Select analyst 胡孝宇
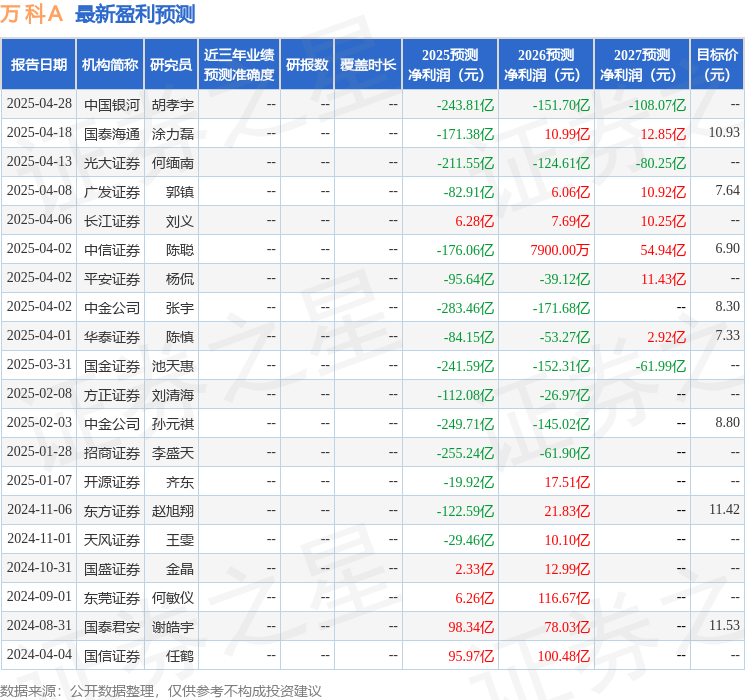 tap(172, 105)
